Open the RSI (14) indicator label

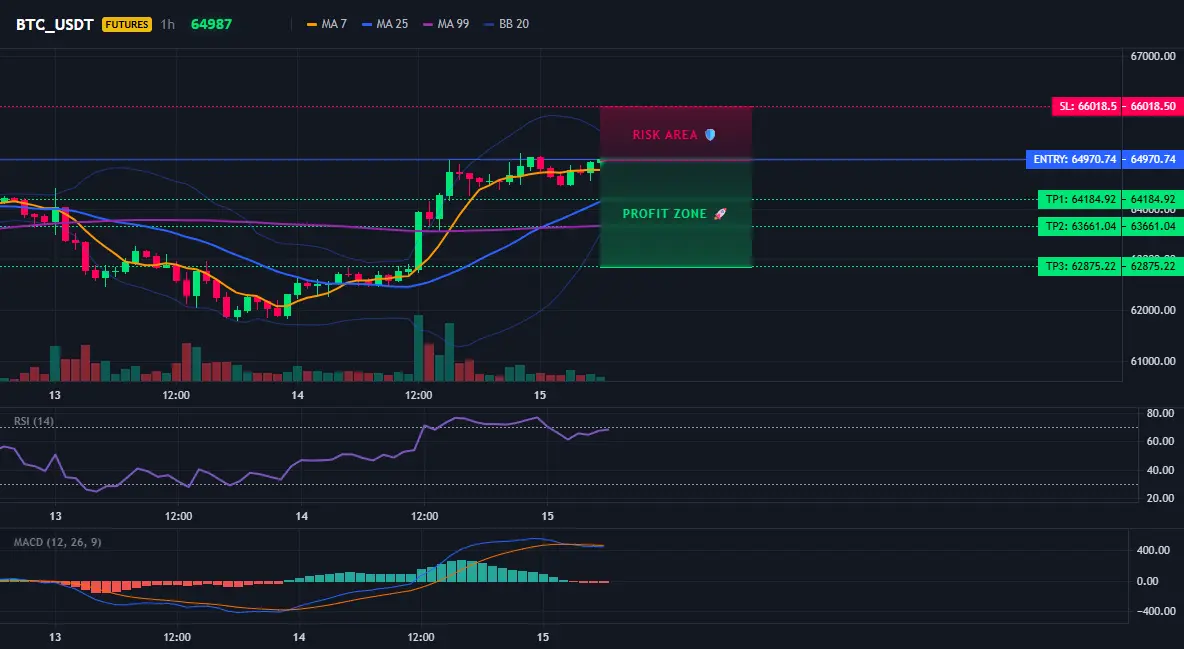click(x=34, y=421)
